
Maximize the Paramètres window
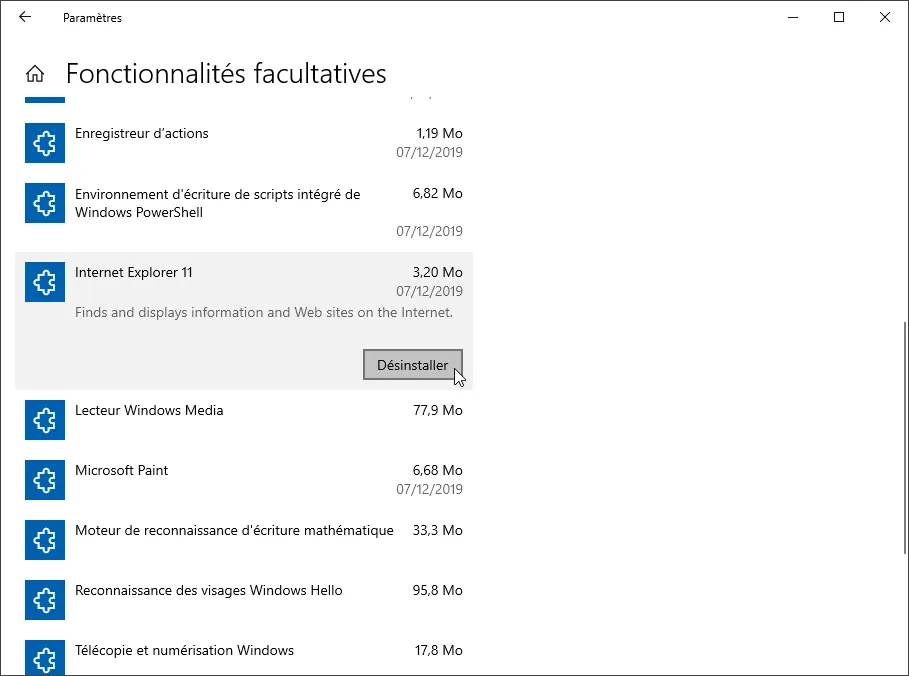tap(839, 17)
